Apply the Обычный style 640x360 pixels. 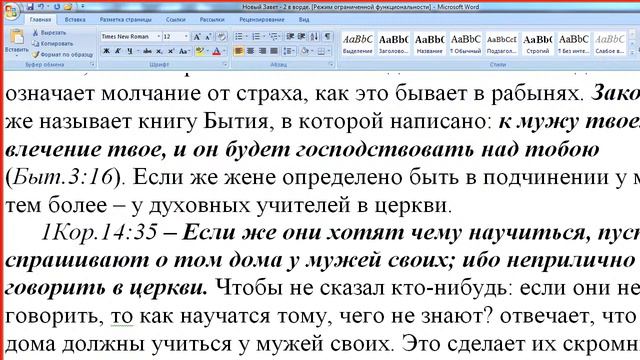tap(465, 44)
